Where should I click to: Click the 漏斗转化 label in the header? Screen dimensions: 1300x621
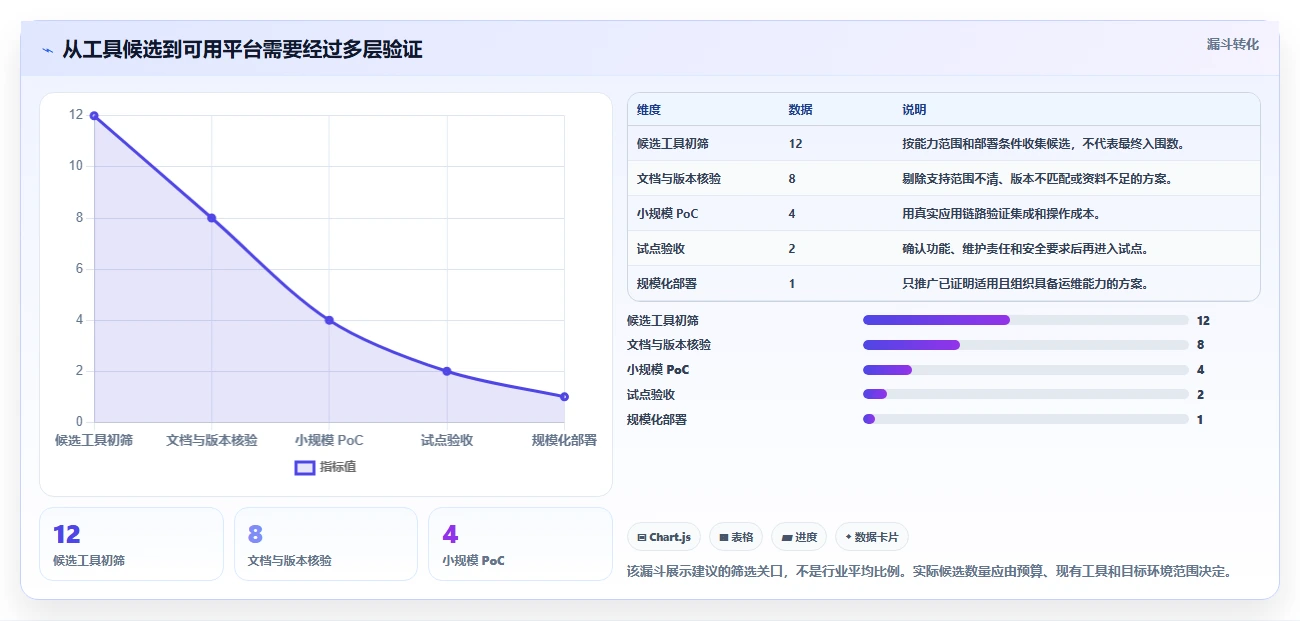(x=1232, y=45)
